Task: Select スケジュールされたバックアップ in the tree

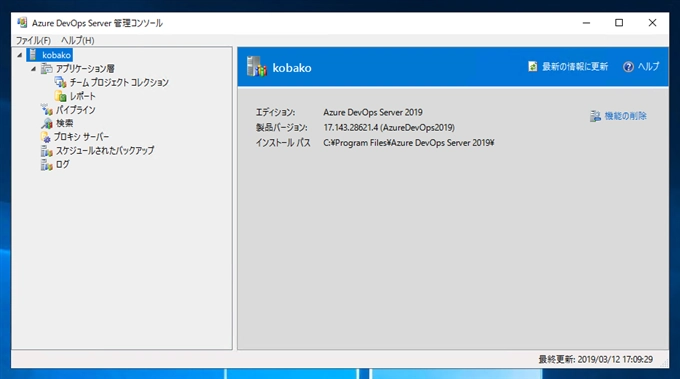Action: pos(105,150)
